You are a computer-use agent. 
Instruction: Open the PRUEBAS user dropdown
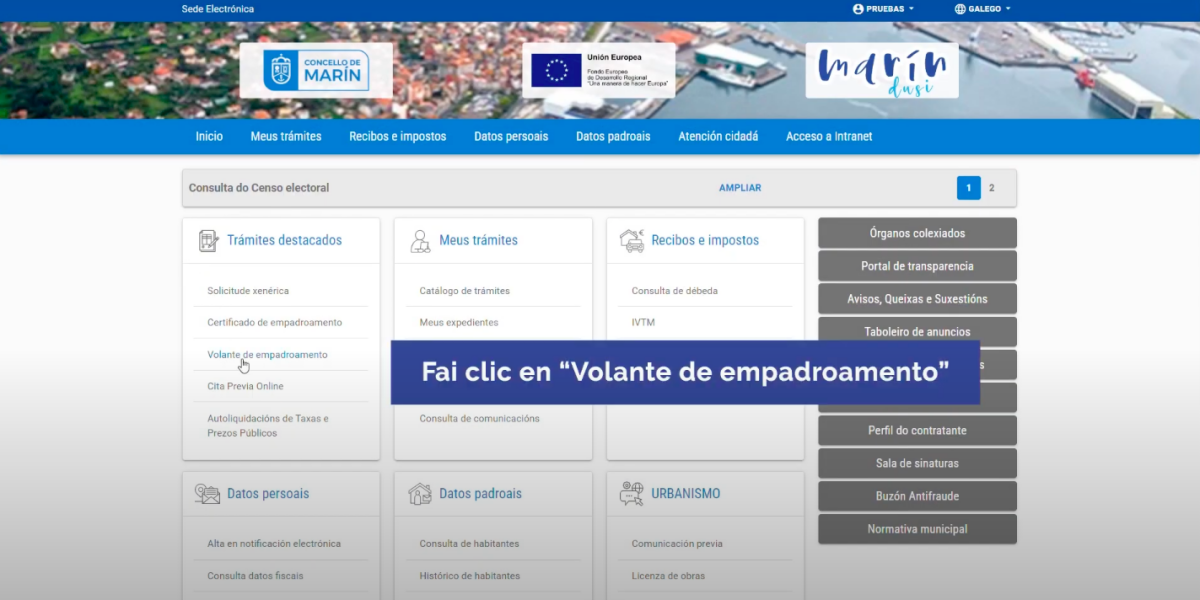point(884,9)
